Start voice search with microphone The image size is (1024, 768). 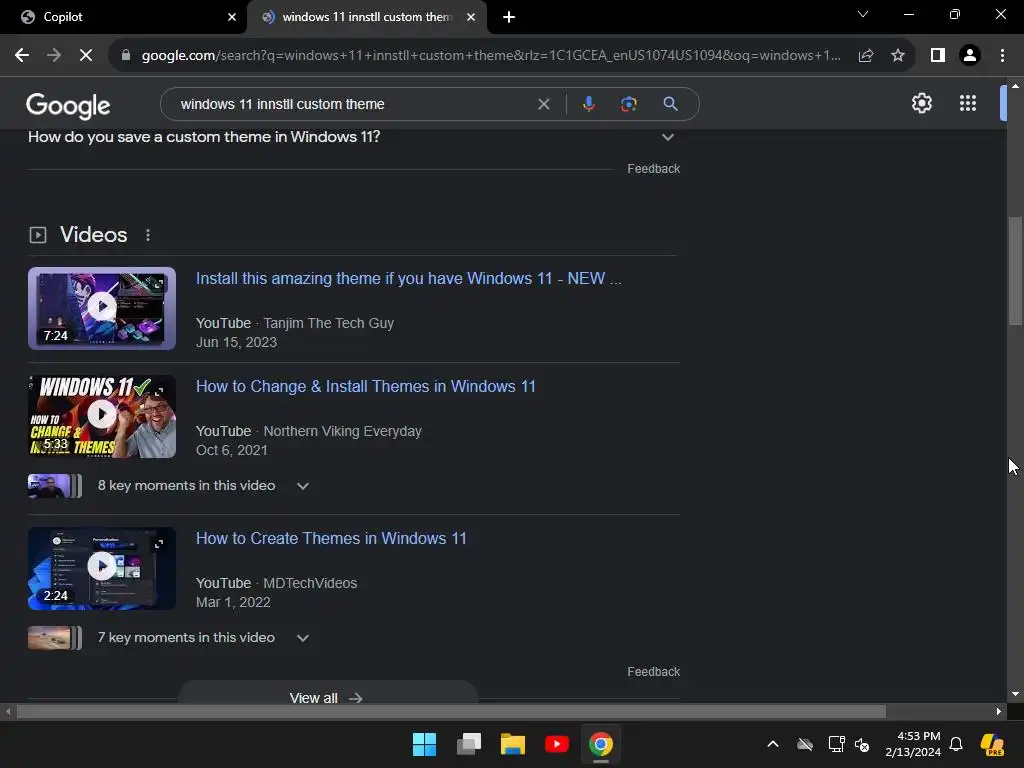[x=588, y=104]
